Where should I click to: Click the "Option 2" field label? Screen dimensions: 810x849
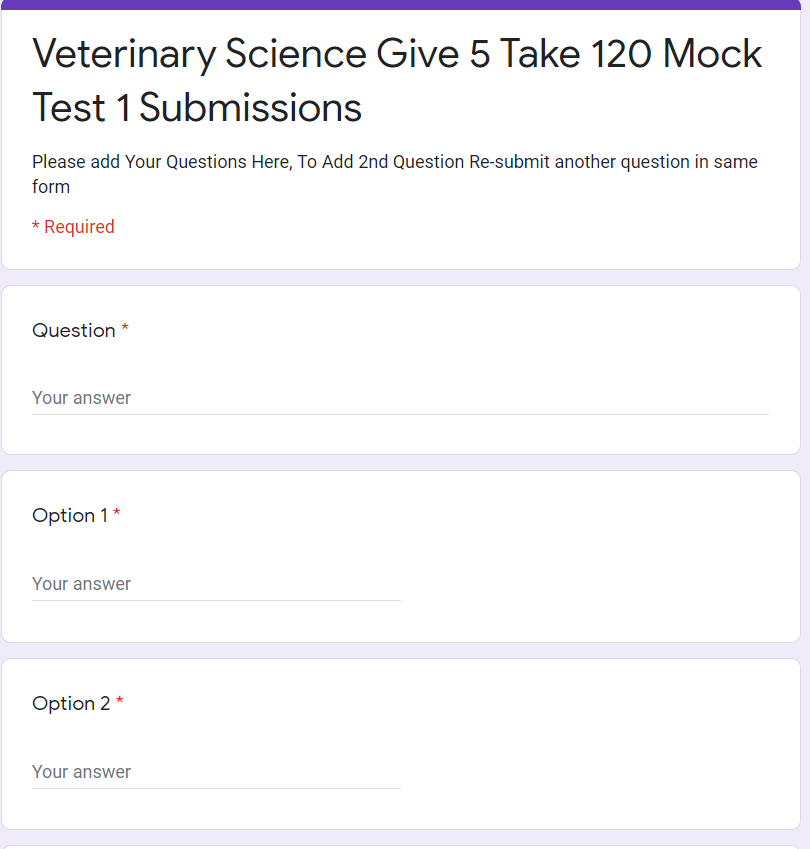point(71,704)
